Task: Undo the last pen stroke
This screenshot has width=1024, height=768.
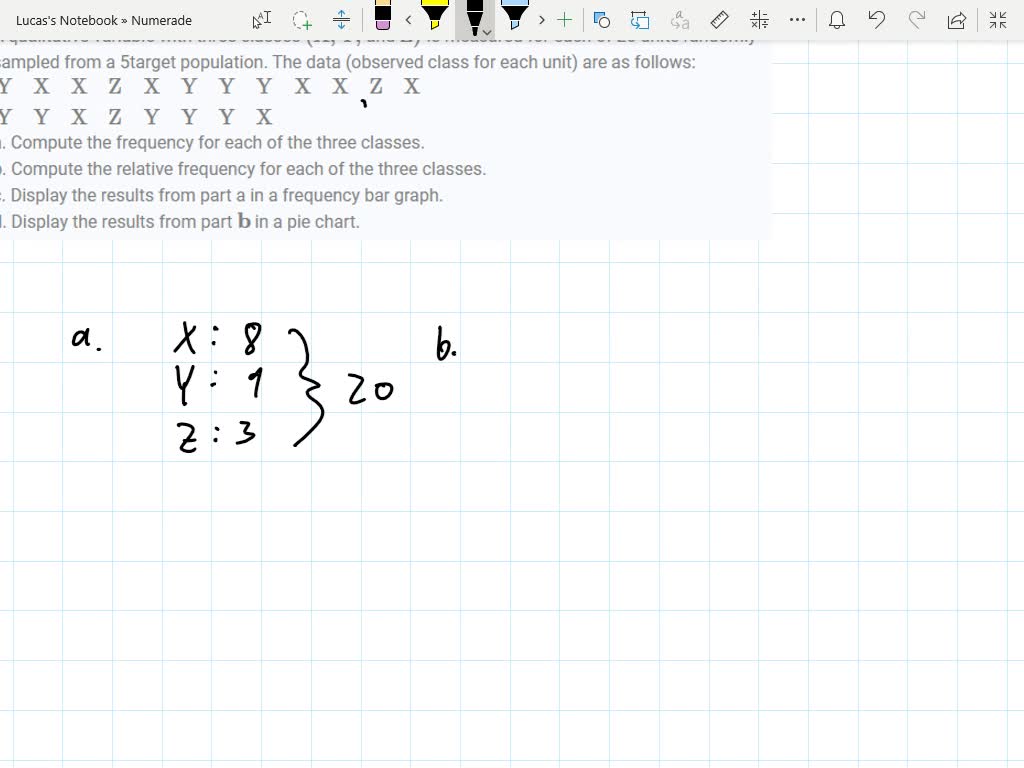Action: (x=877, y=18)
